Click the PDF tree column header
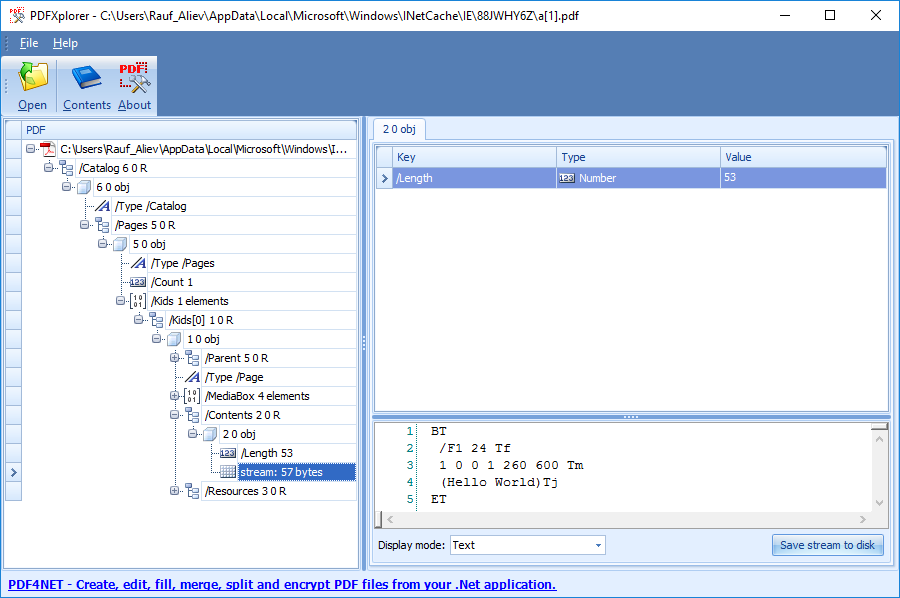The image size is (900, 598). (x=189, y=130)
